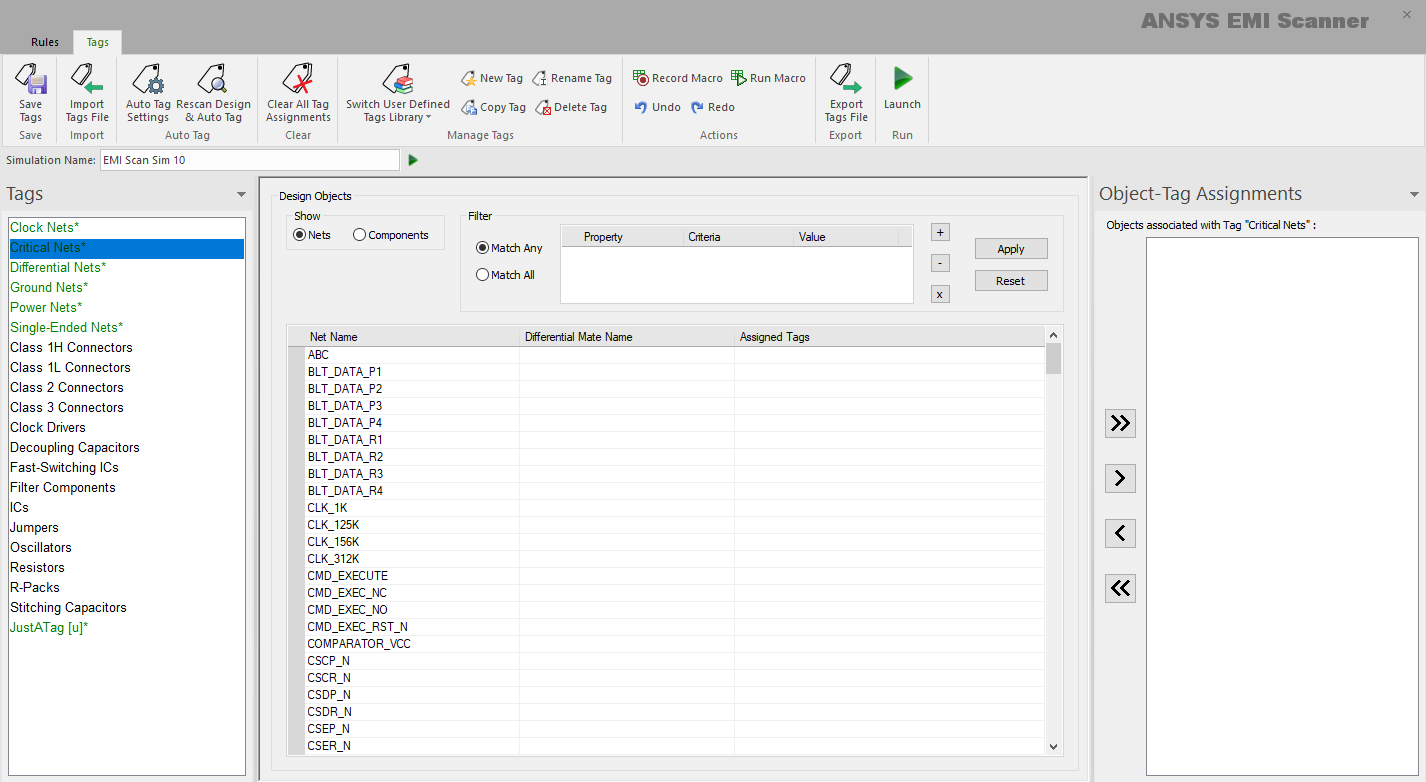
Task: Open Object-Tag Assignments panel dropdown arrow
Action: pyautogui.click(x=1413, y=195)
